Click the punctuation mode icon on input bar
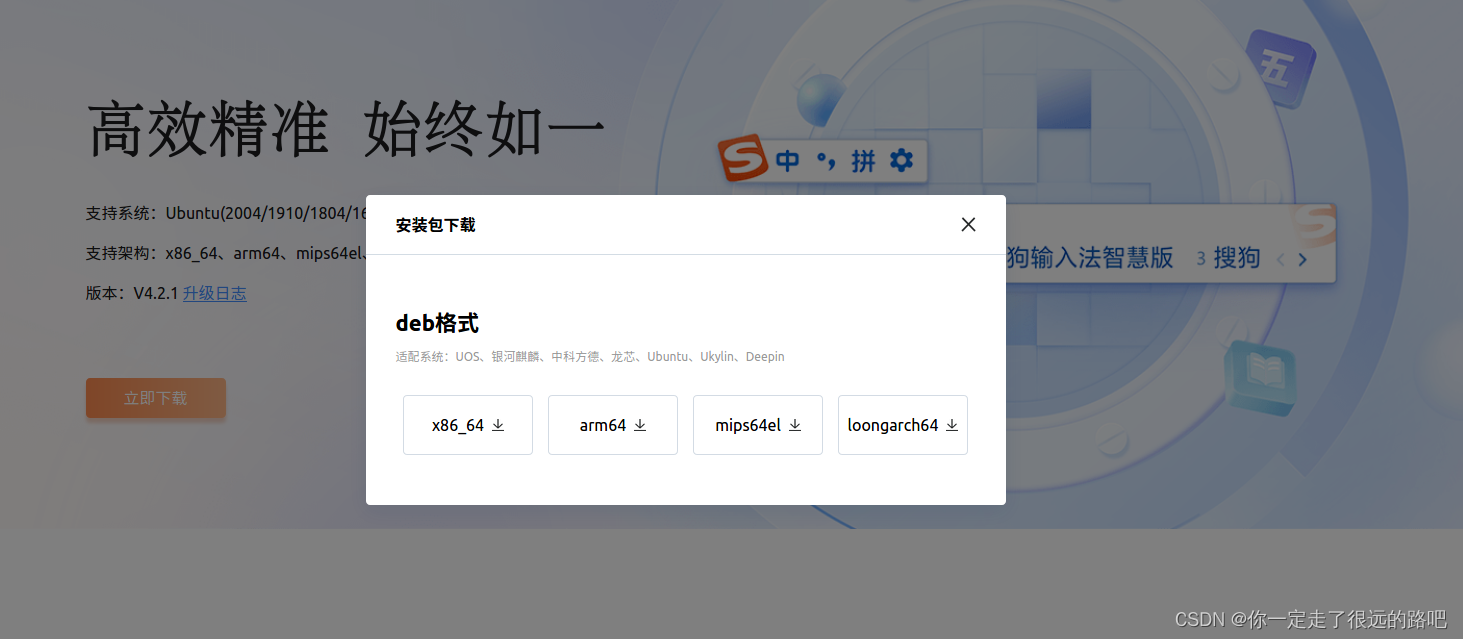Viewport: 1463px width, 639px height. [824, 161]
